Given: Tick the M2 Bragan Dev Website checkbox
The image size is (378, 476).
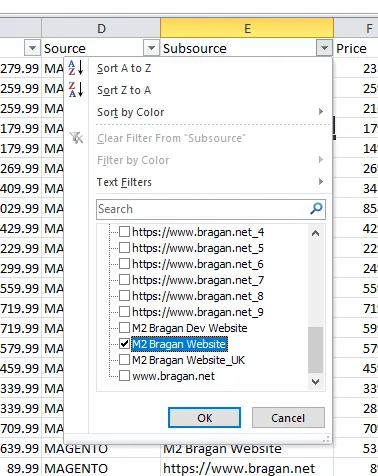Looking at the screenshot, I should tap(124, 327).
